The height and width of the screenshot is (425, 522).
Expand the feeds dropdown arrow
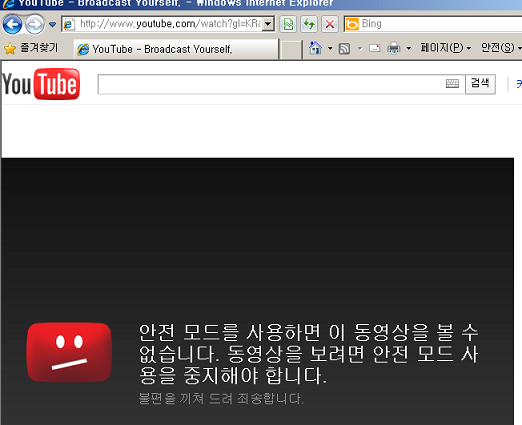coord(360,48)
